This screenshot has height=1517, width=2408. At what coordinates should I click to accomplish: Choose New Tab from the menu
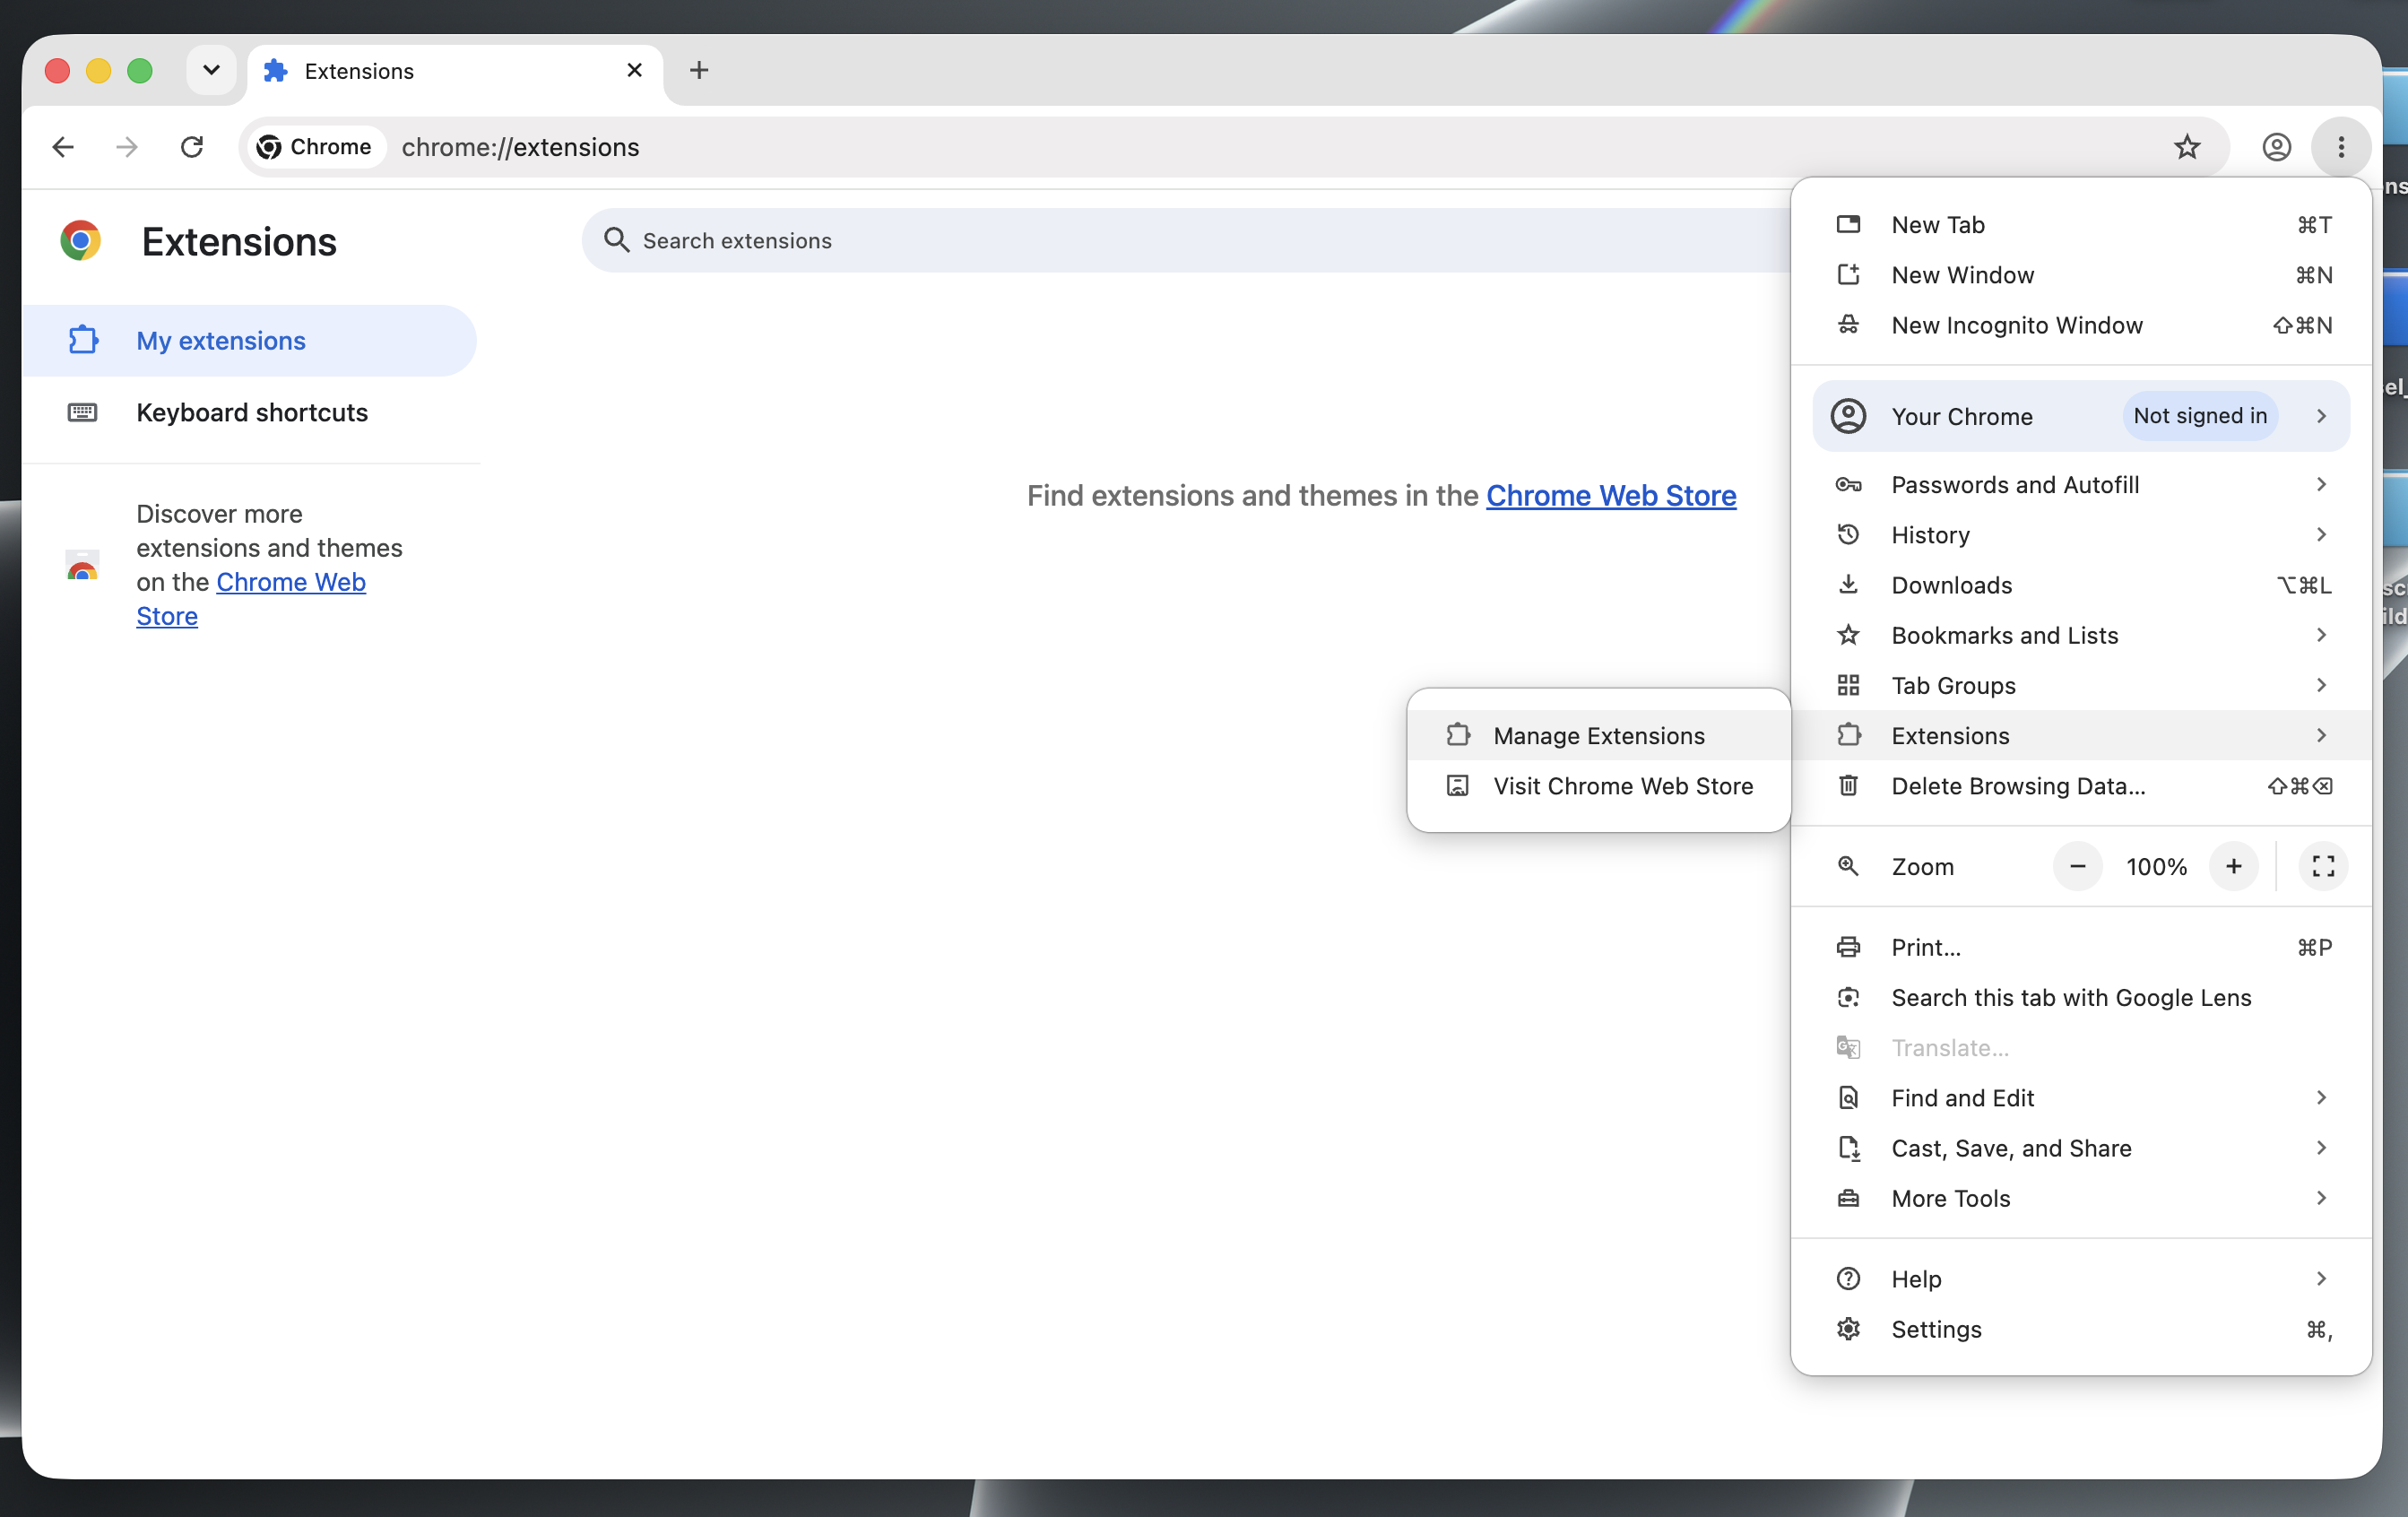tap(2080, 224)
